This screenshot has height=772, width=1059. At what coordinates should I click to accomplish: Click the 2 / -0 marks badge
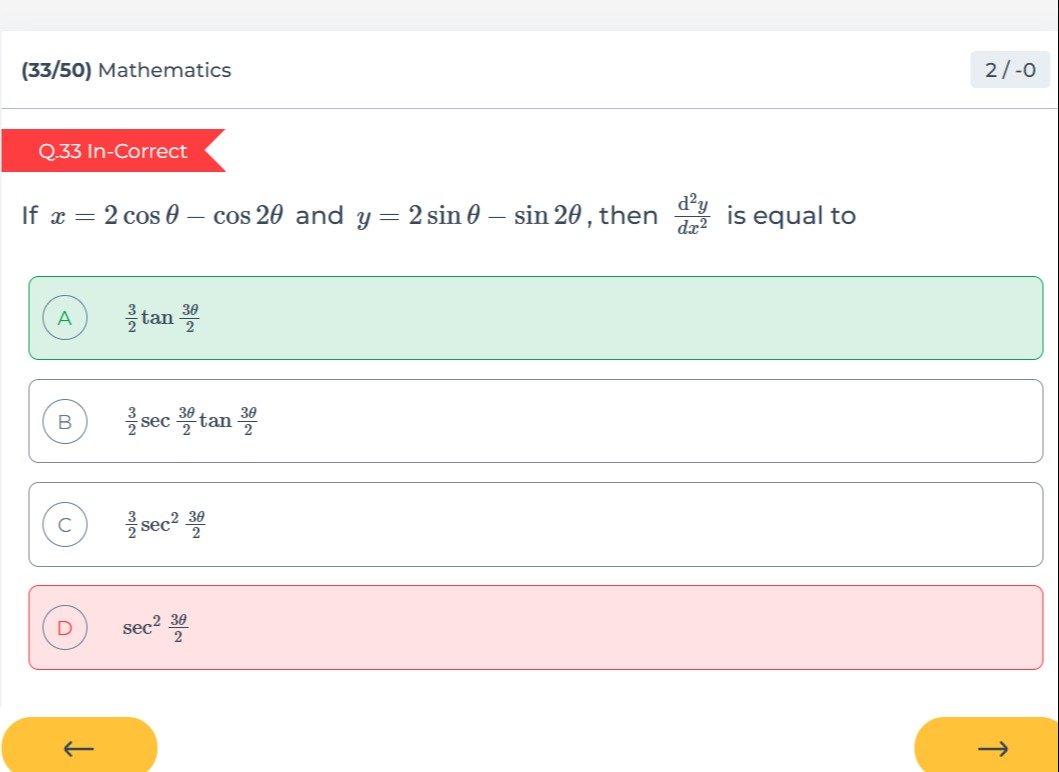(x=1010, y=70)
